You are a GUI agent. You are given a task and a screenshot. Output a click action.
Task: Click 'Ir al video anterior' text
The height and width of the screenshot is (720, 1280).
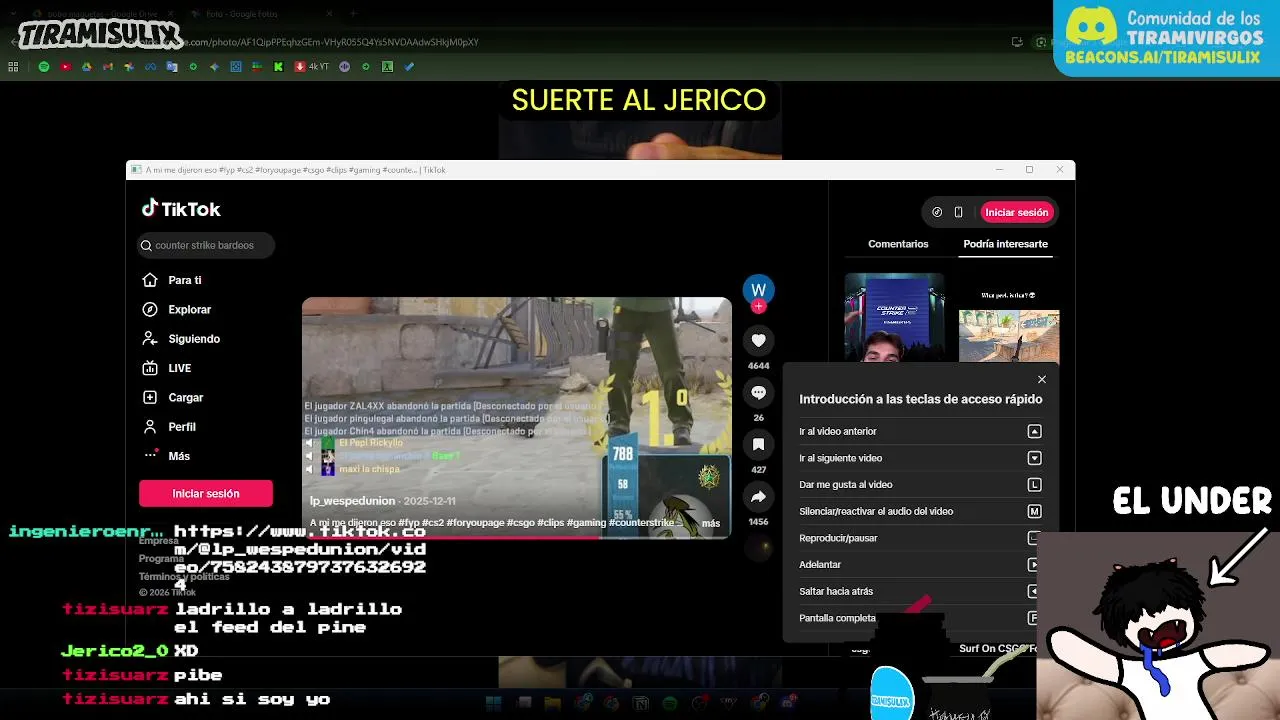pyautogui.click(x=837, y=431)
